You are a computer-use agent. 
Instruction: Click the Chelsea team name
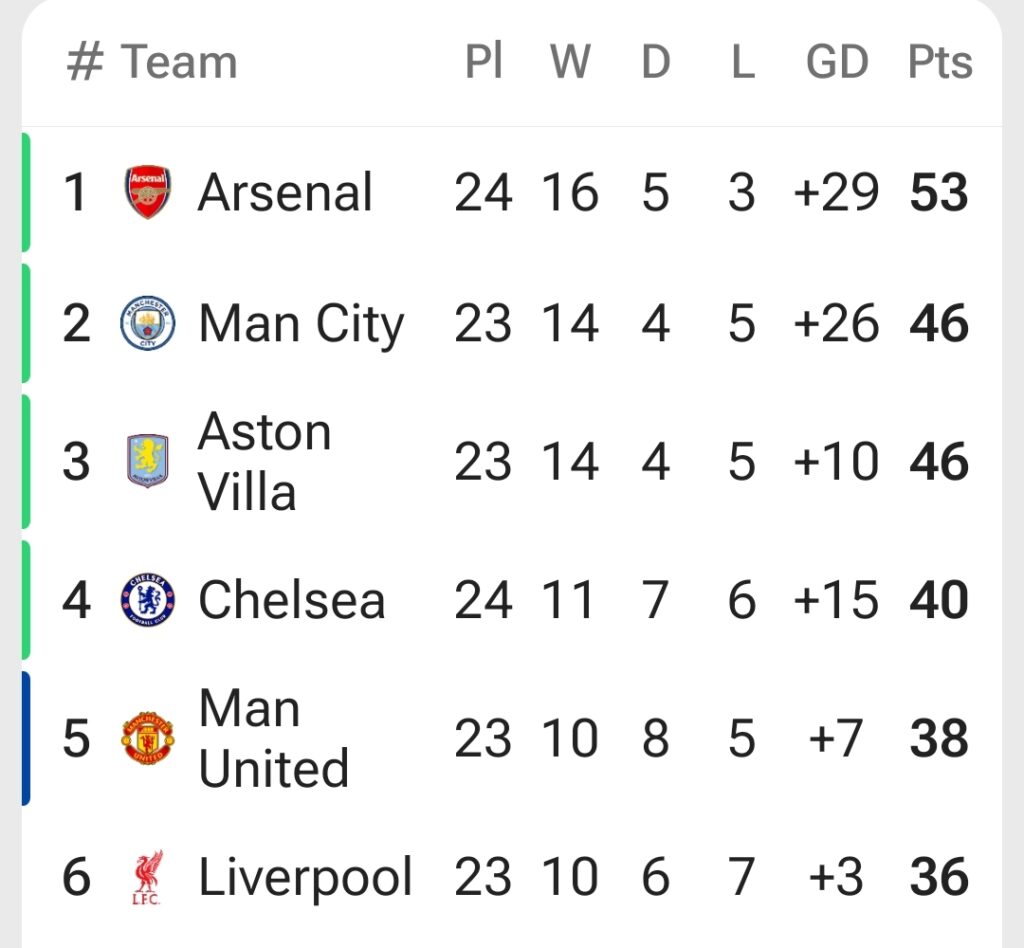tap(291, 600)
